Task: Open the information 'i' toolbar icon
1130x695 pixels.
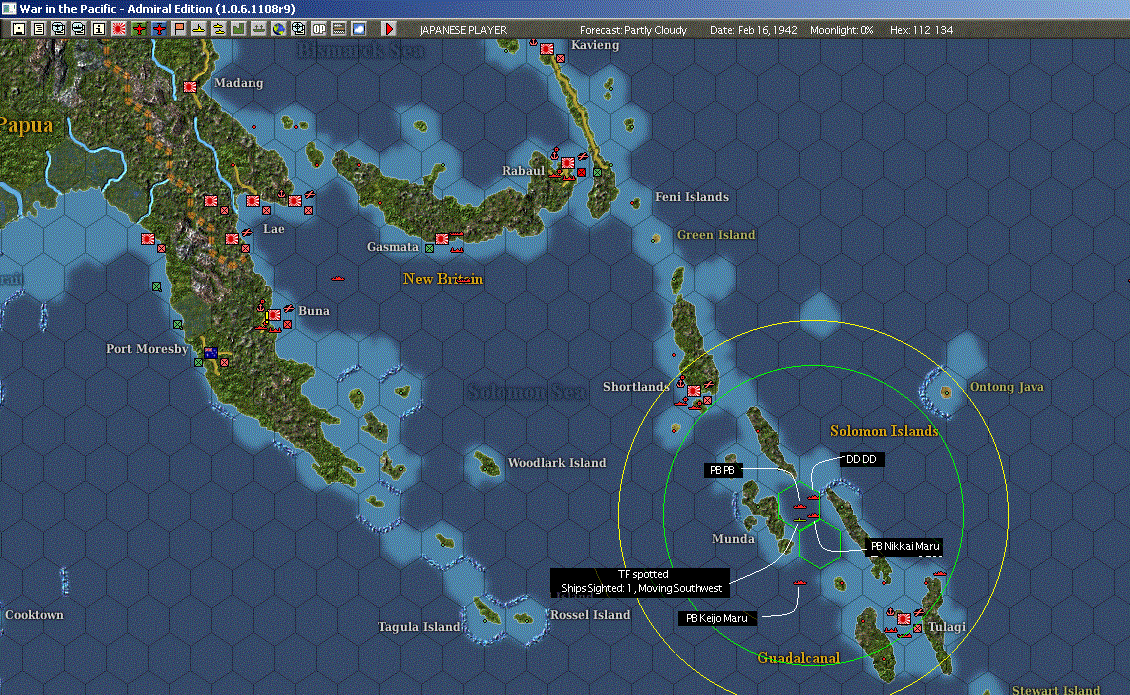Action: point(99,29)
